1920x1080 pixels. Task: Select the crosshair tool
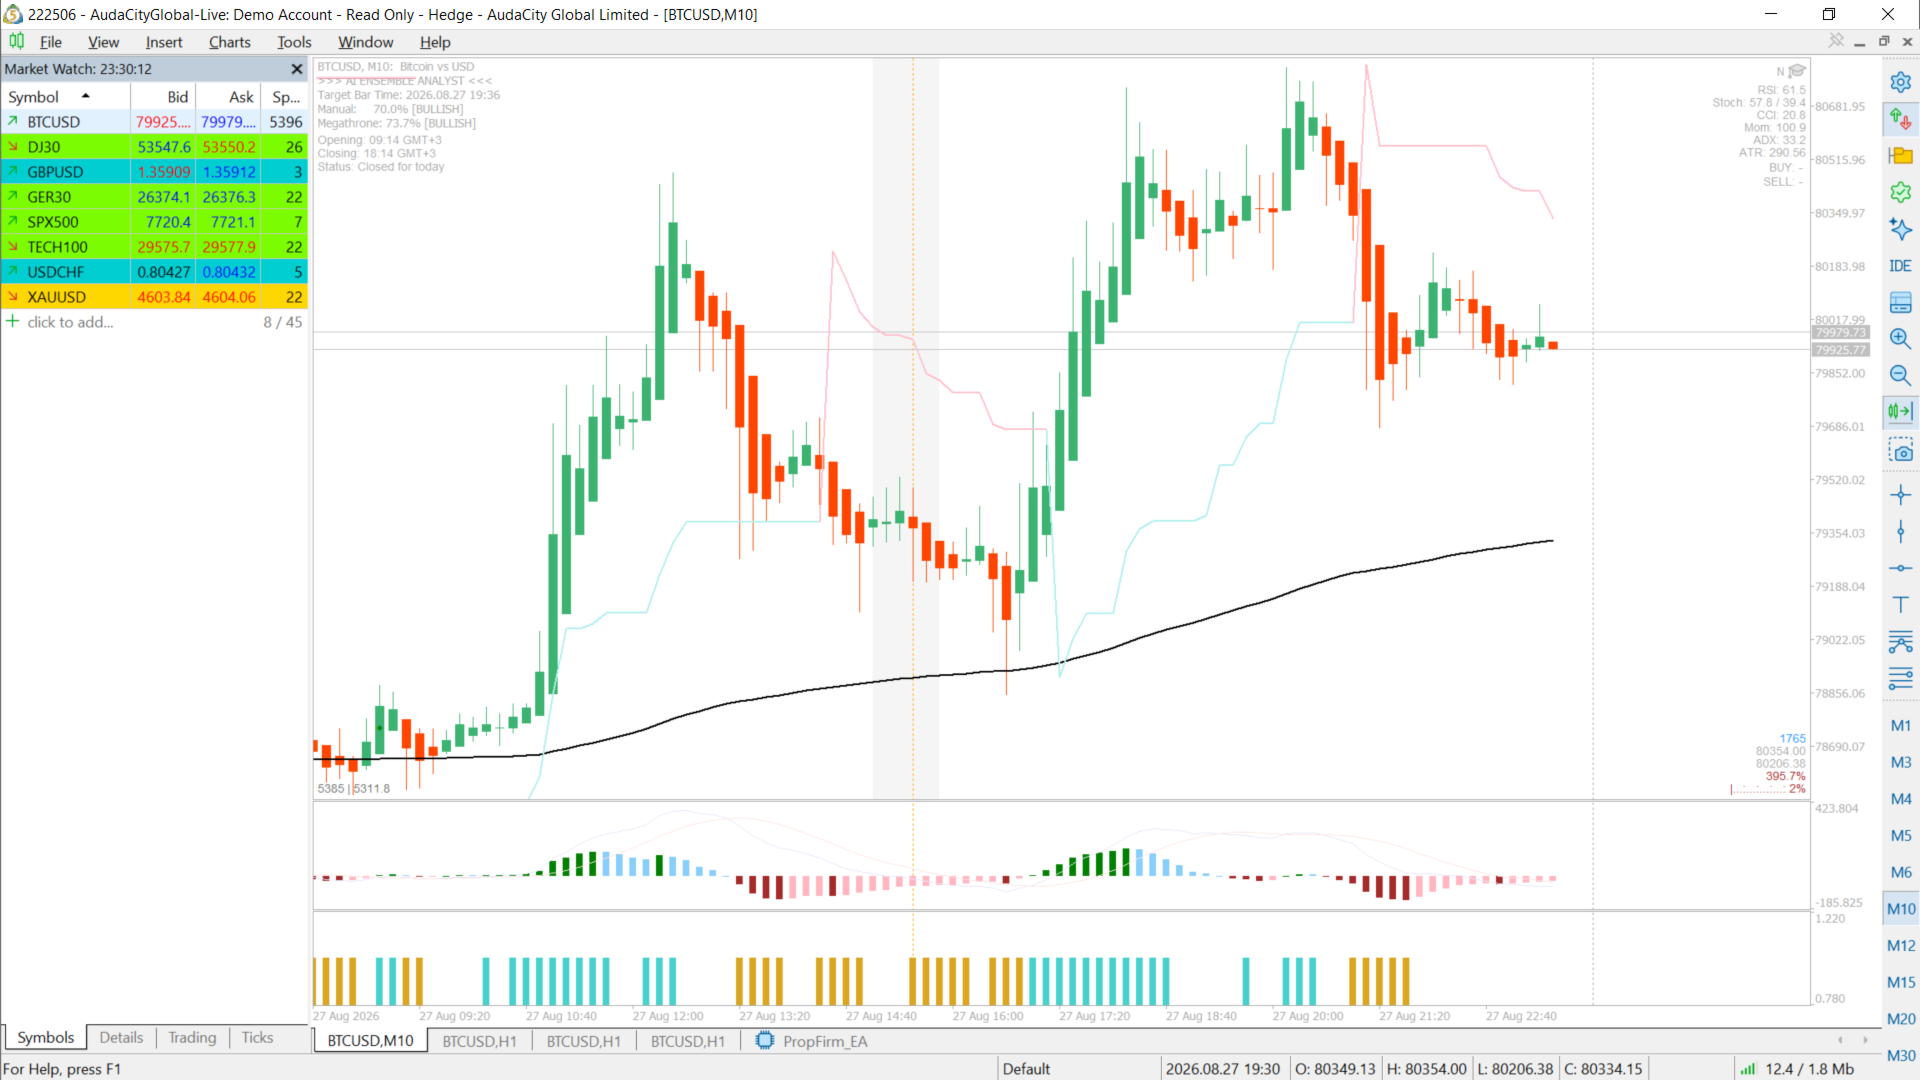click(x=1900, y=495)
